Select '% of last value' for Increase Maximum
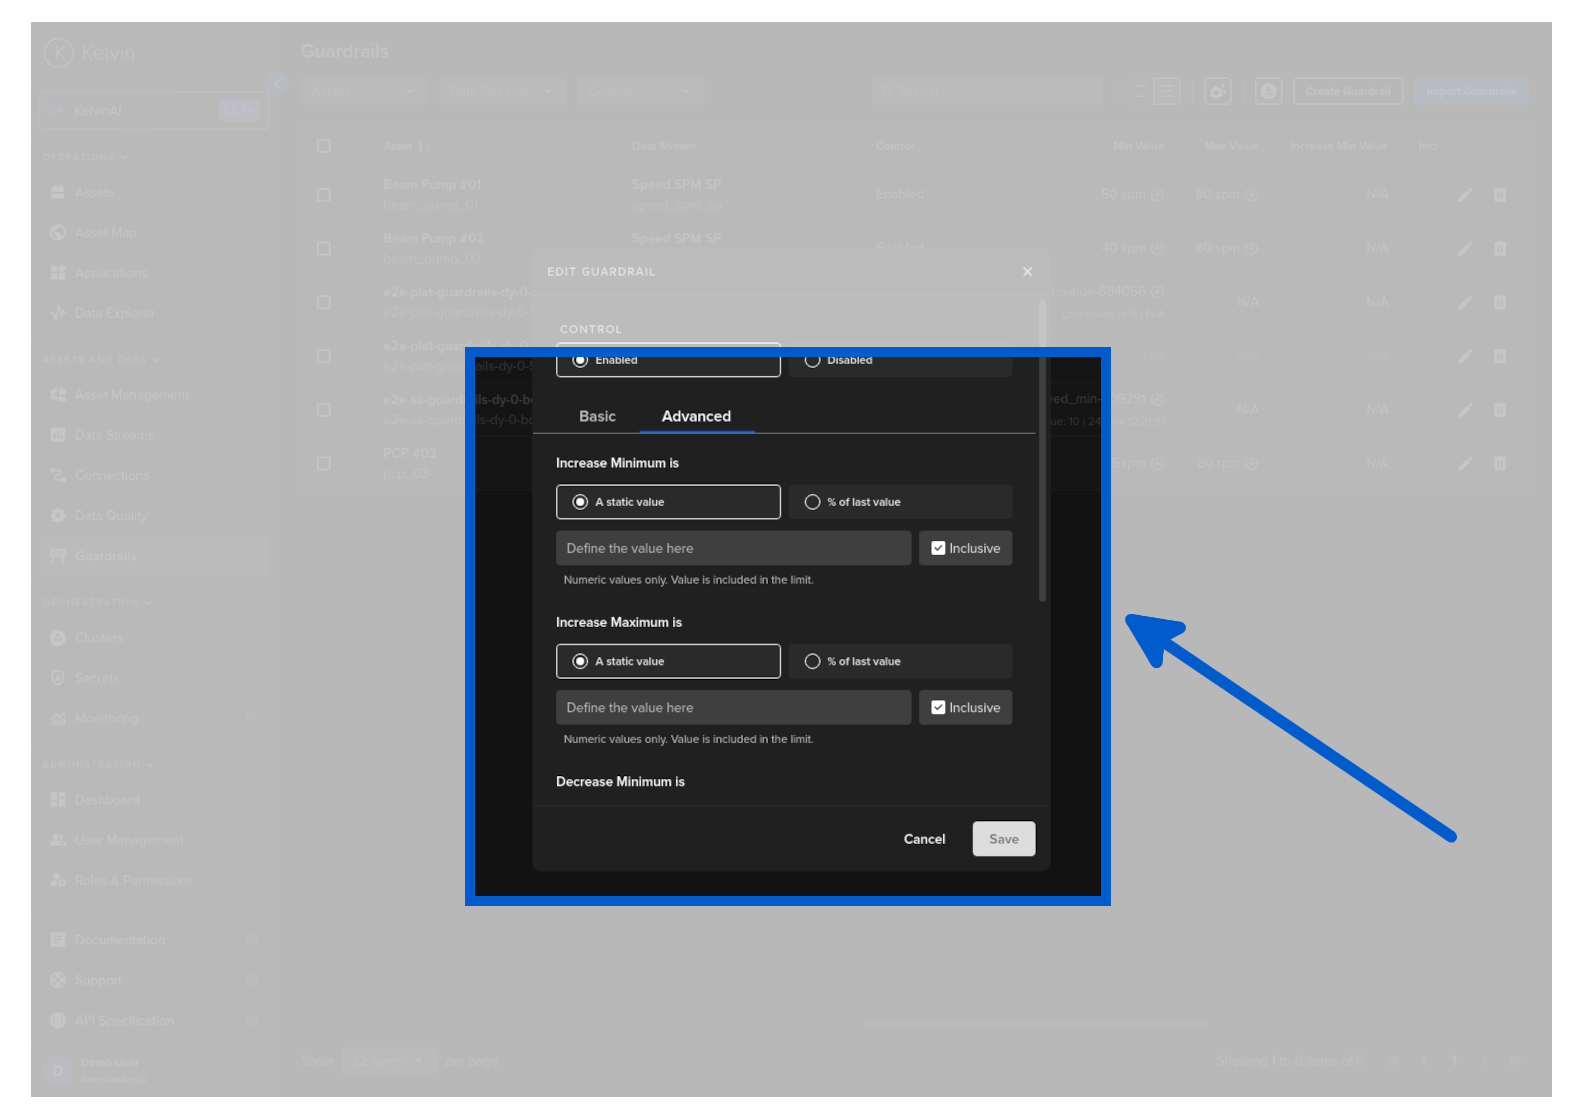The image size is (1584, 1120). tap(812, 661)
